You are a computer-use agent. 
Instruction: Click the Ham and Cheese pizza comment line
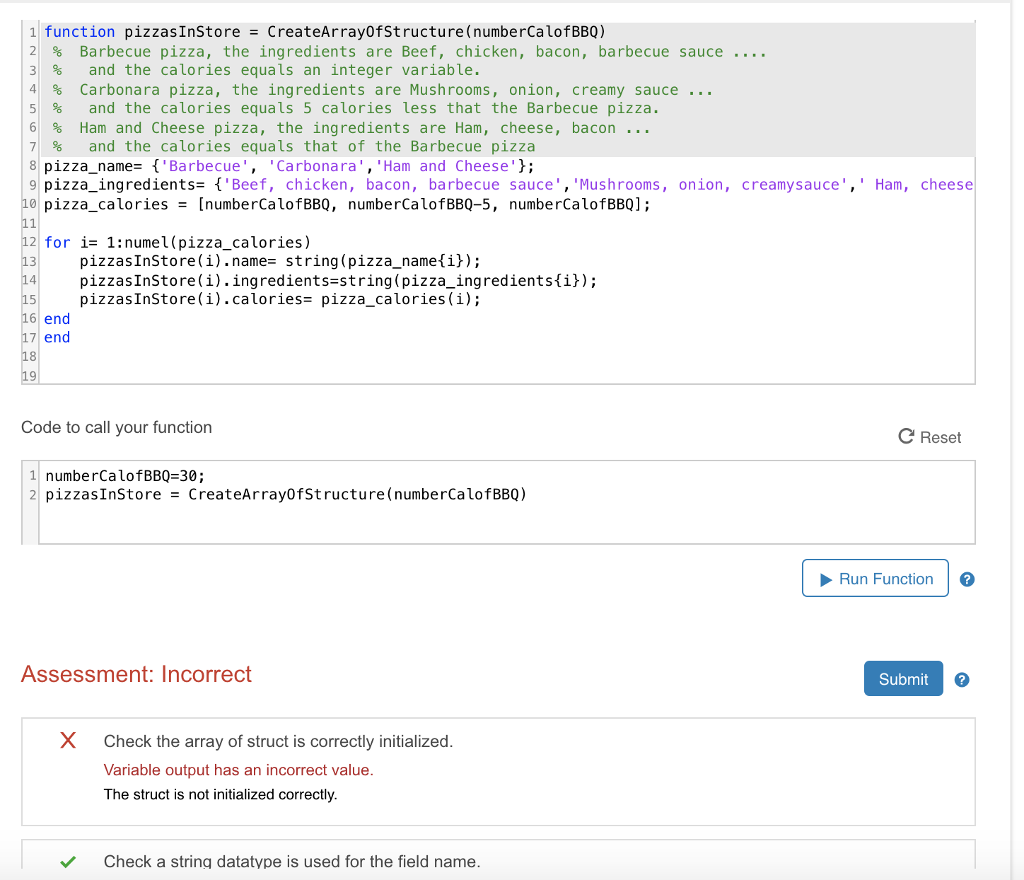(351, 128)
